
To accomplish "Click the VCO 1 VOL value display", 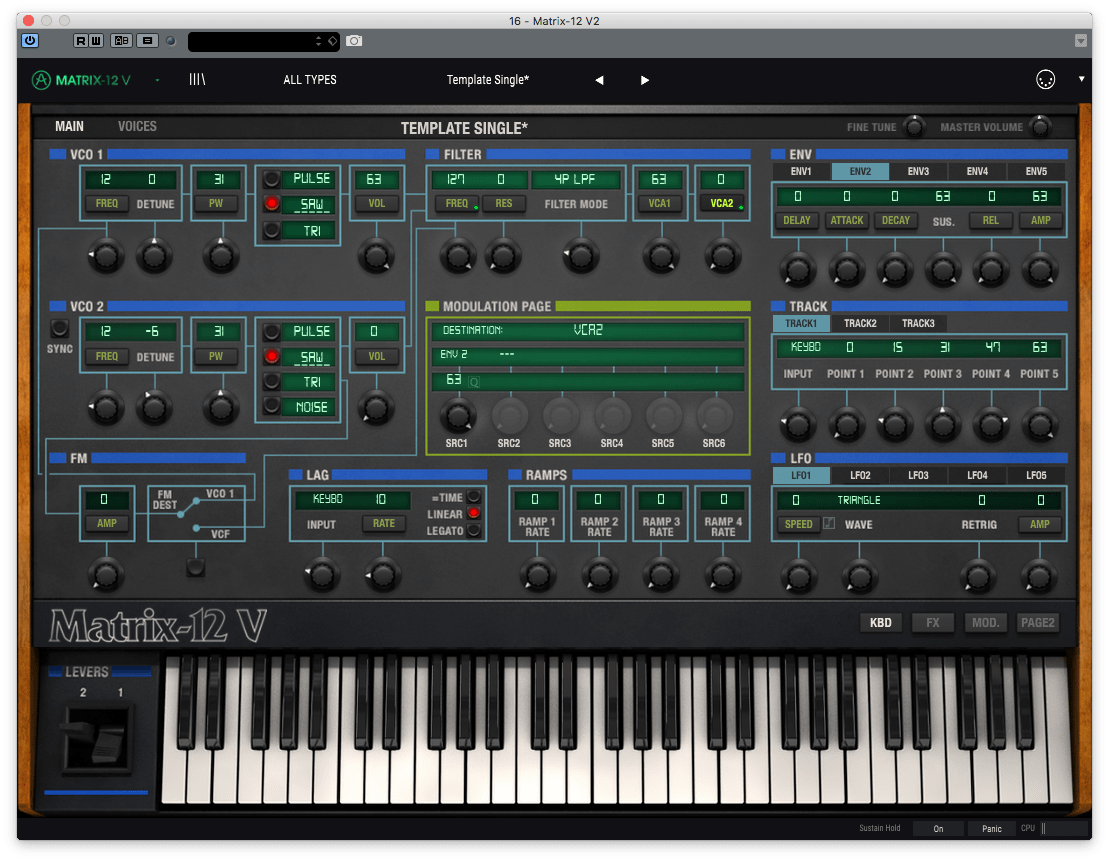I will (374, 180).
